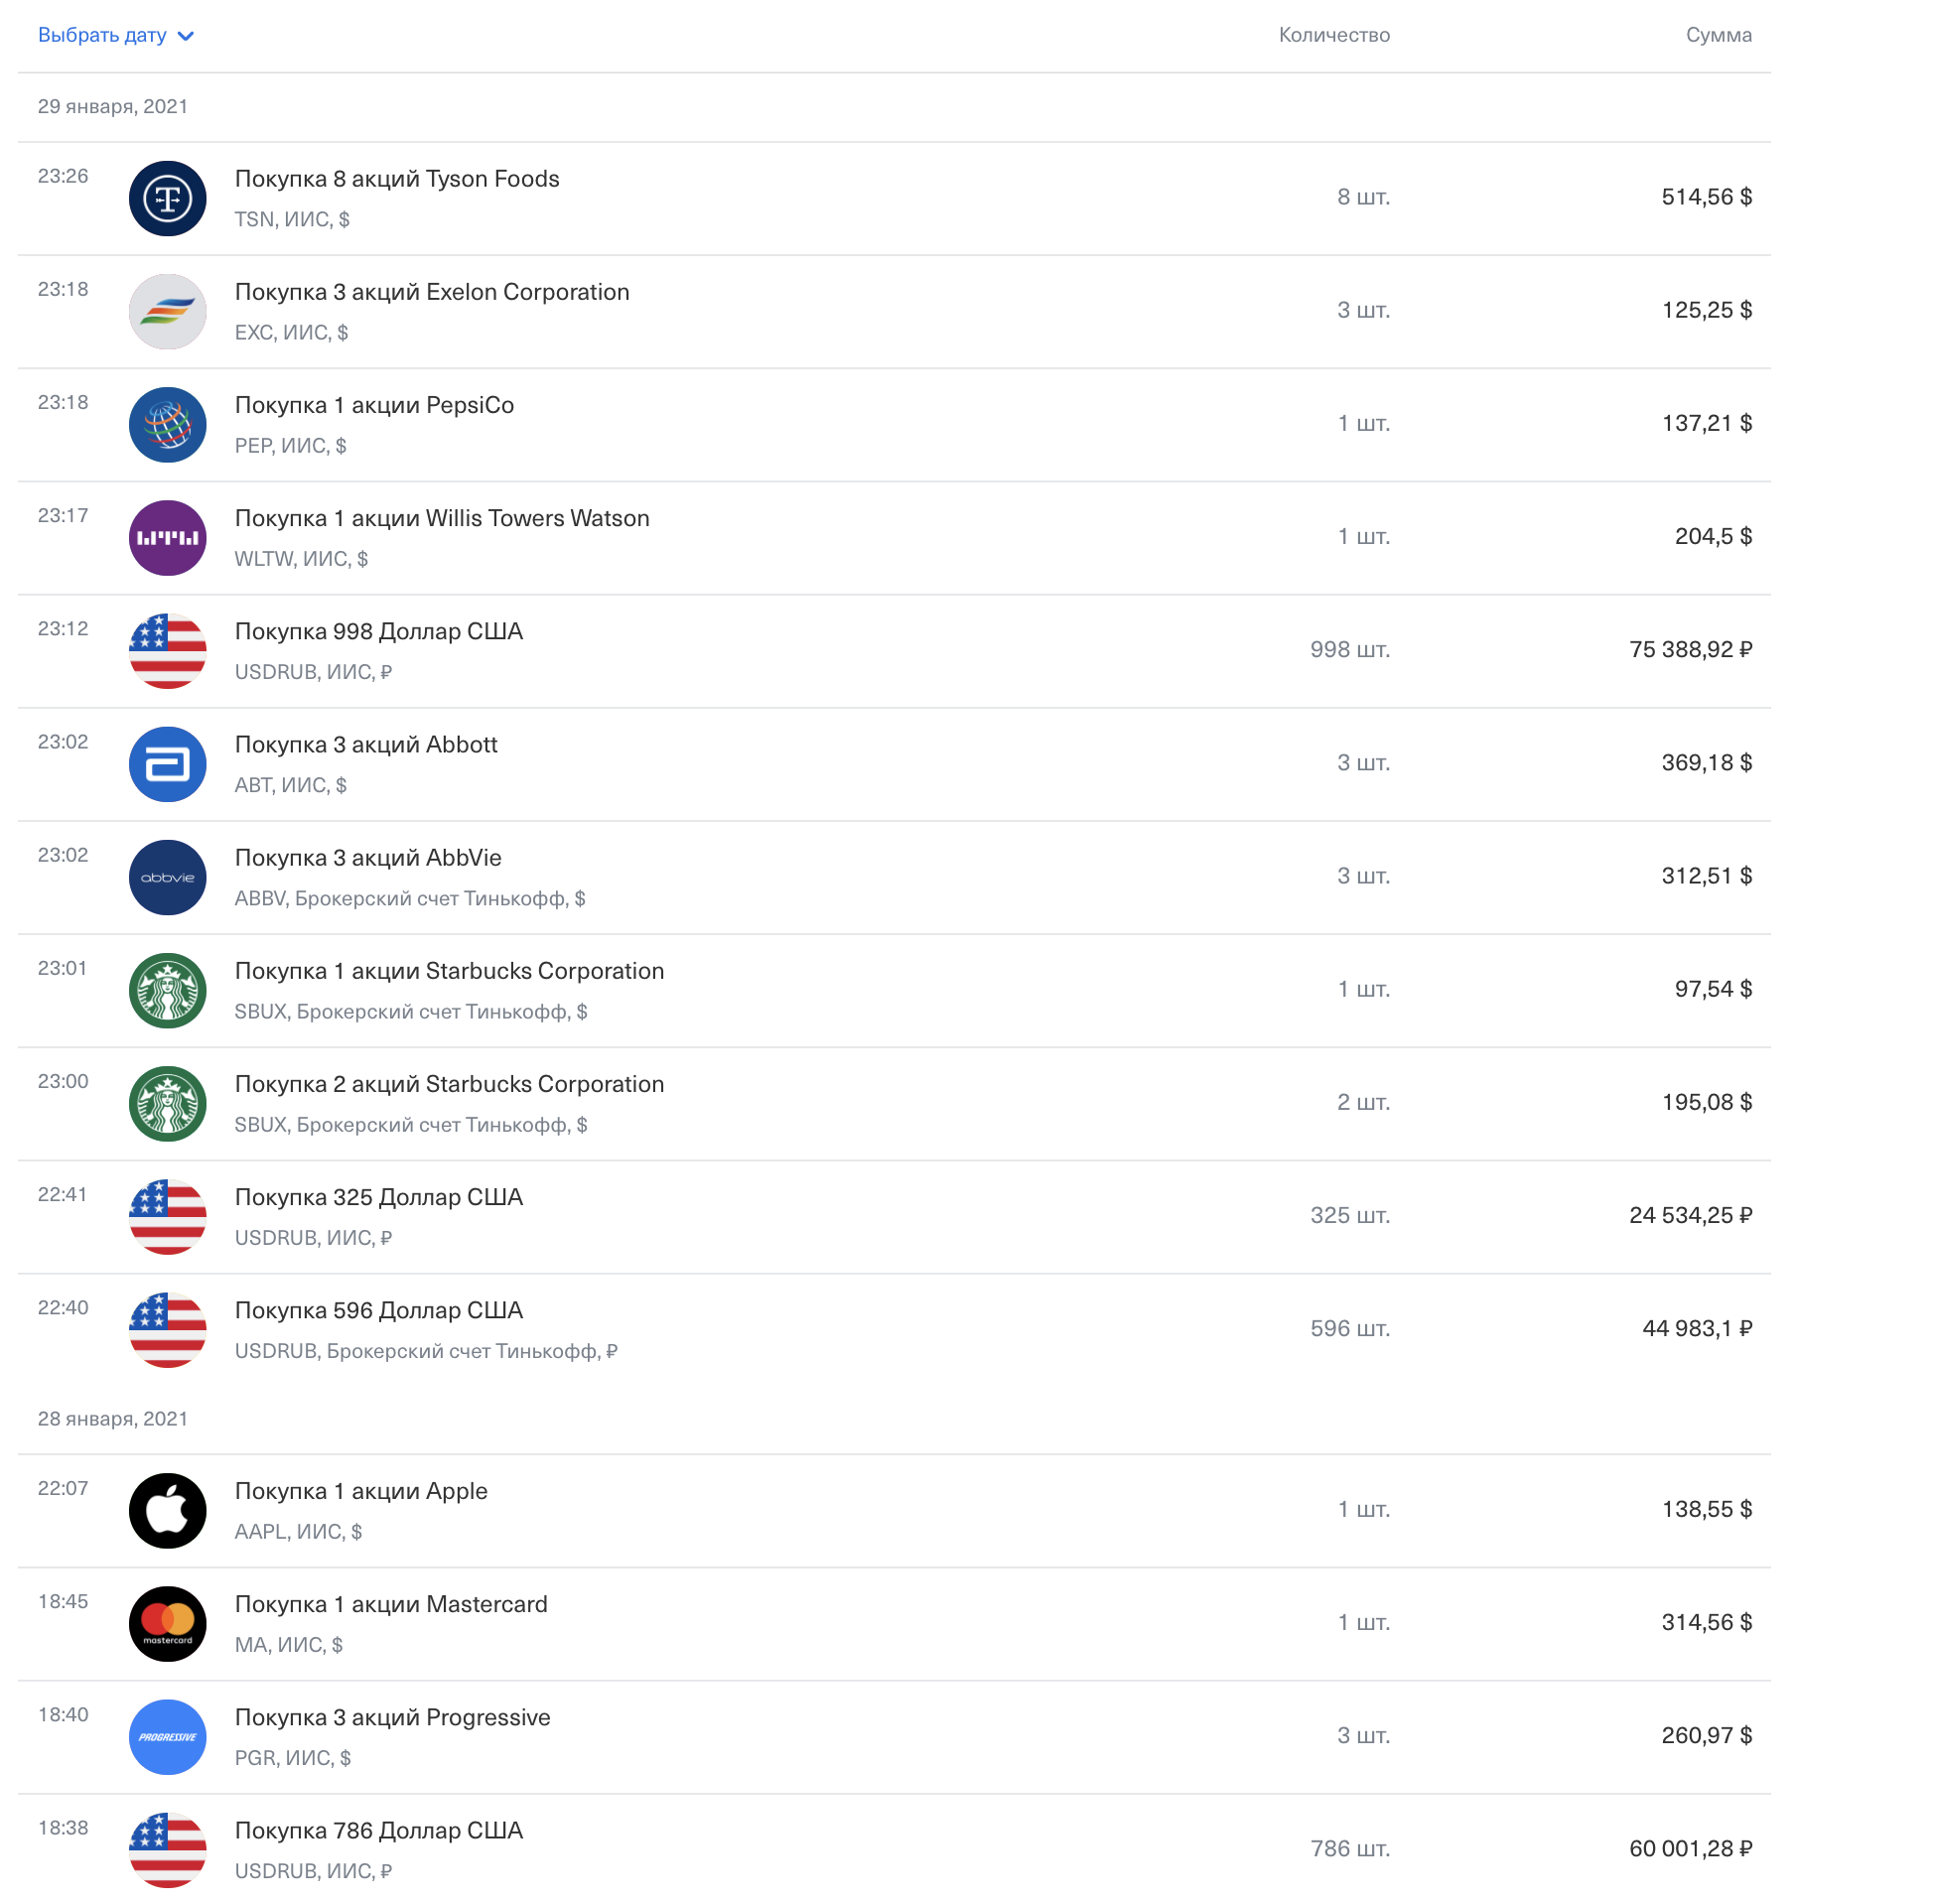Click the Apple logo icon
Screen dimensions: 1934x1904
click(168, 1510)
